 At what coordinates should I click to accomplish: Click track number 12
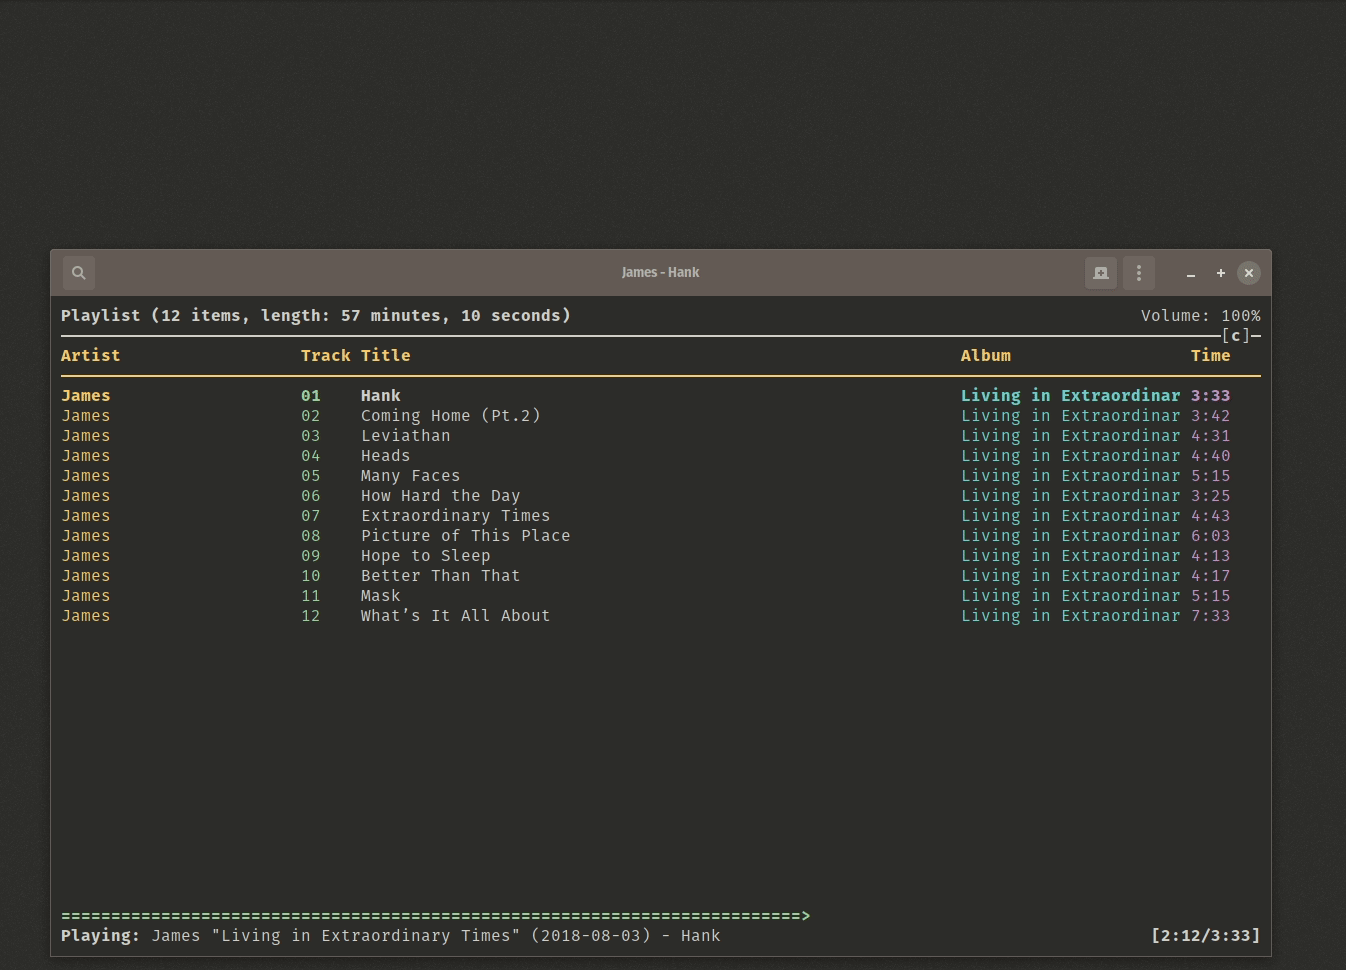pos(311,616)
